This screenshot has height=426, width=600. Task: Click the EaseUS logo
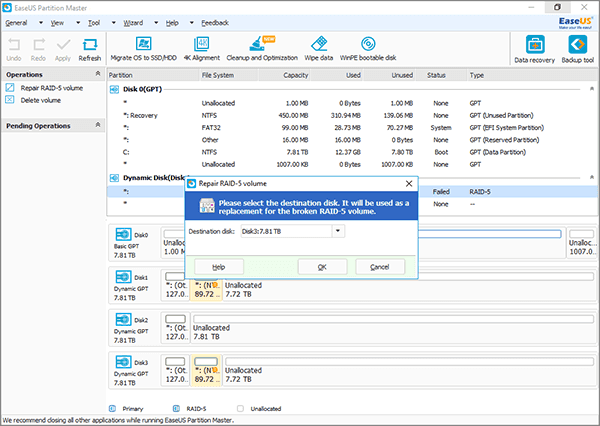pyautogui.click(x=575, y=23)
